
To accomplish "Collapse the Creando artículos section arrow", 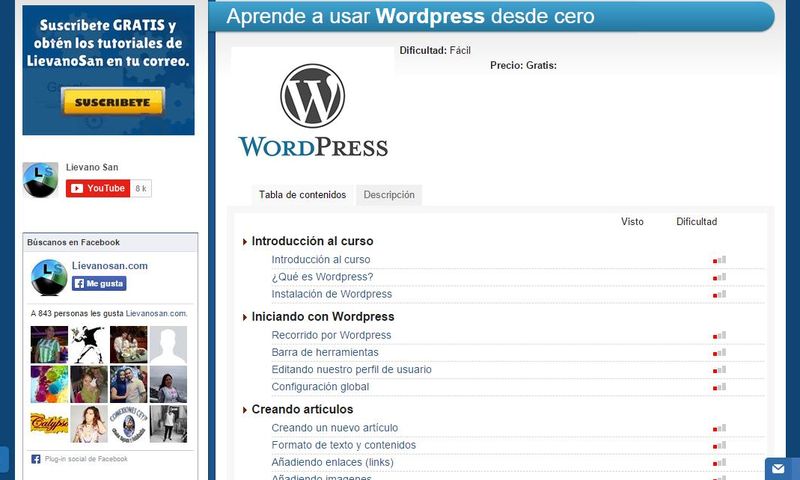I will coord(245,410).
